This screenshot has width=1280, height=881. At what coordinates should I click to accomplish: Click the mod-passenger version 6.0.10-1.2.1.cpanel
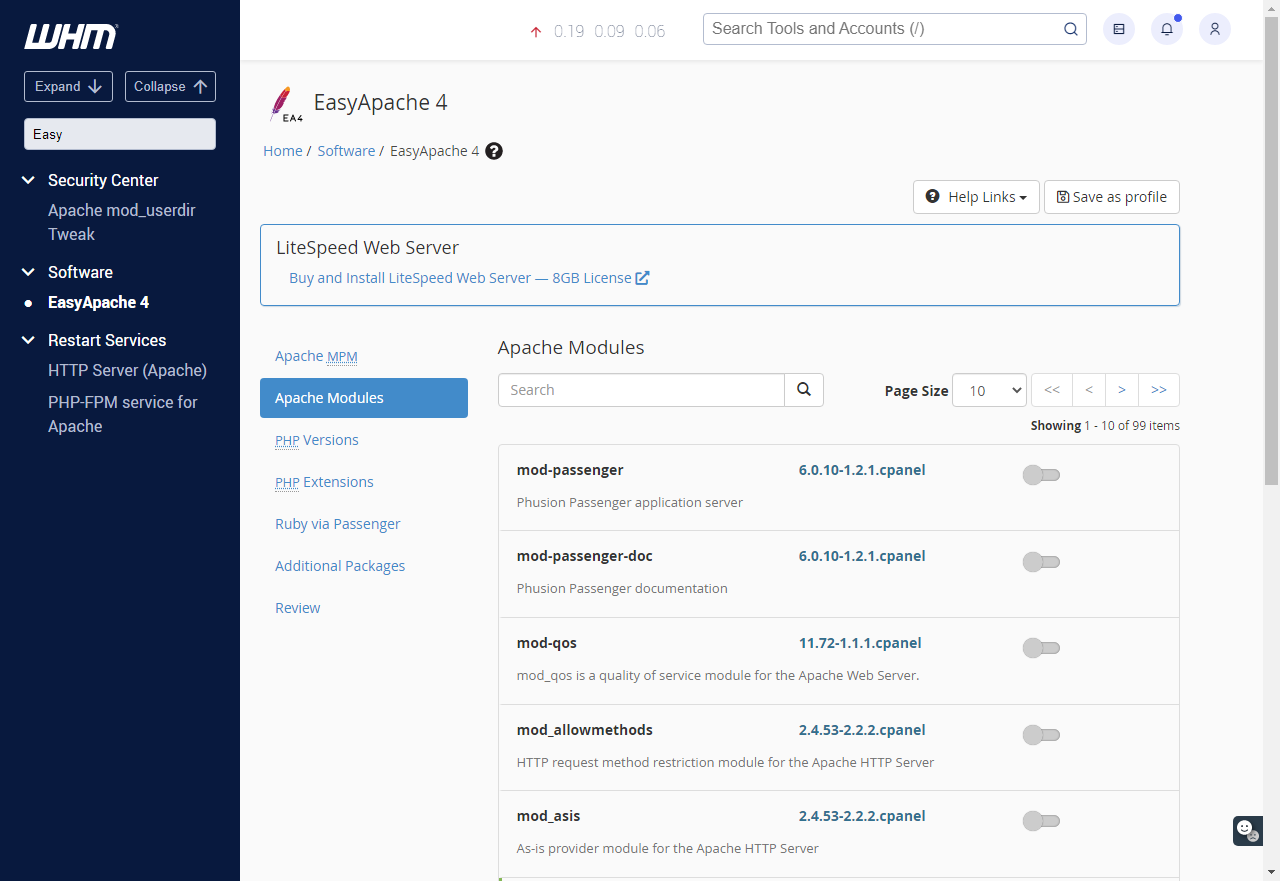(x=862, y=470)
